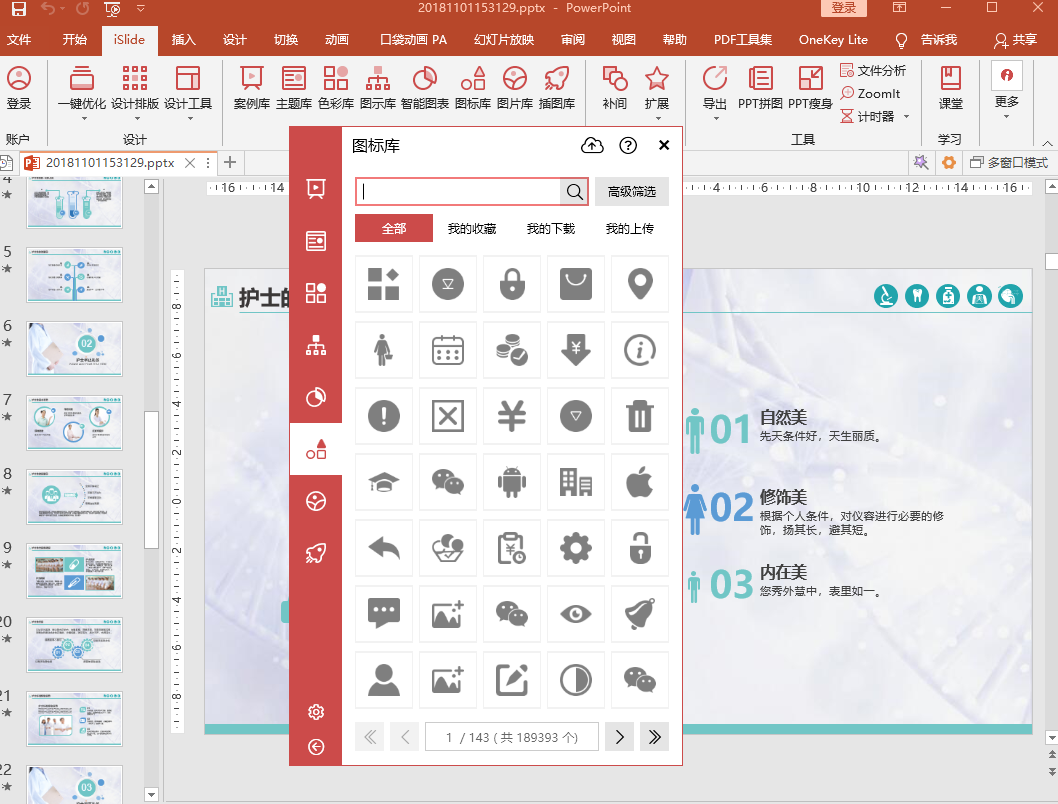Pick the graduation cap icon
The height and width of the screenshot is (804, 1058).
[383, 483]
